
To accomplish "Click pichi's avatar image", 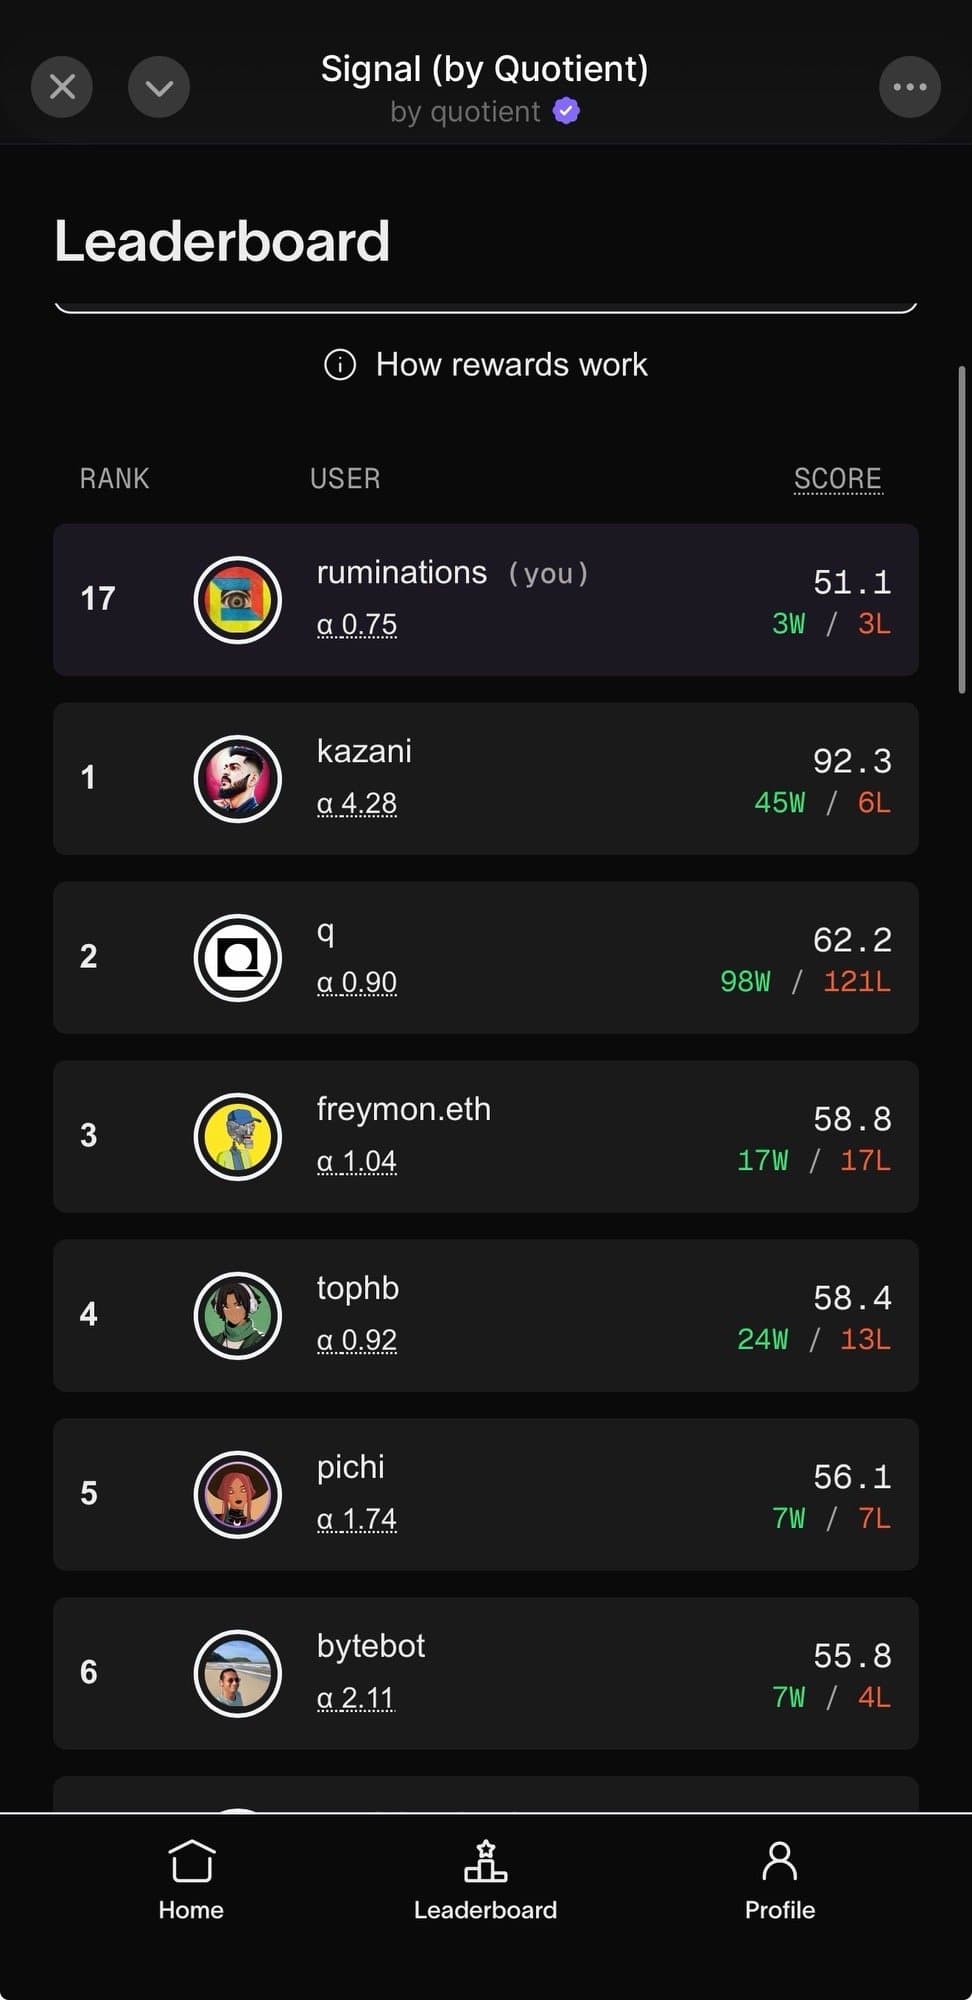I will coord(237,1495).
